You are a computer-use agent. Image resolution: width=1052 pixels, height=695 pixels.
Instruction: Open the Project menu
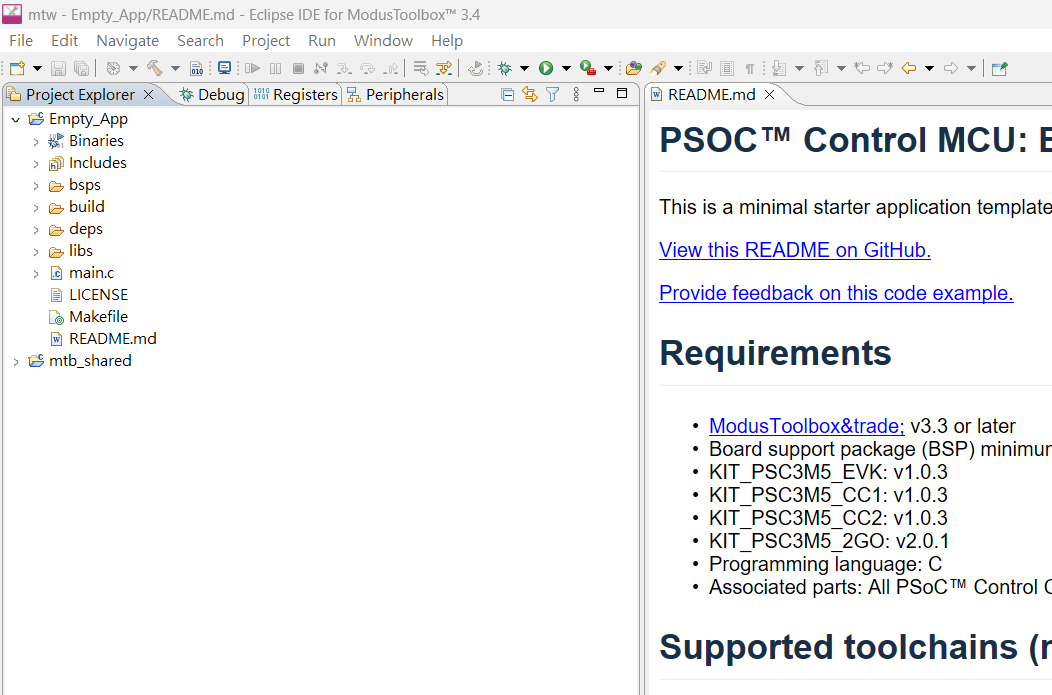click(x=266, y=41)
